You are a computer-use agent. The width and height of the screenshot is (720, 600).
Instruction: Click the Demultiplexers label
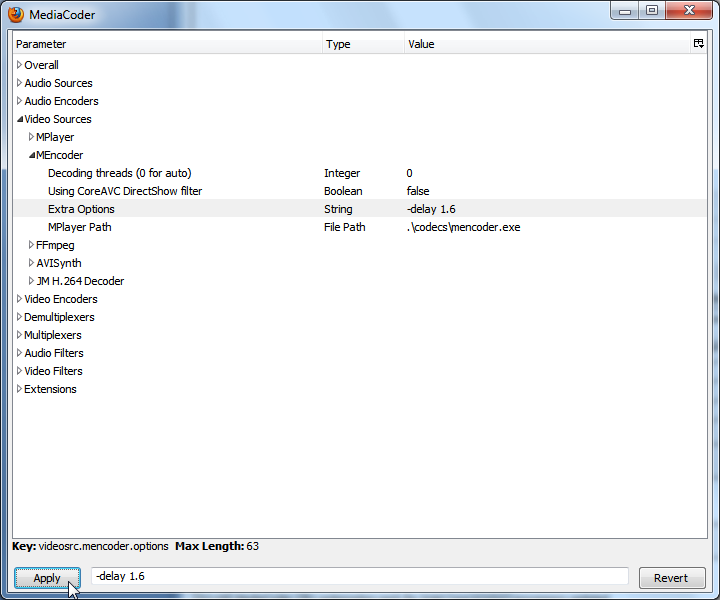pos(59,317)
